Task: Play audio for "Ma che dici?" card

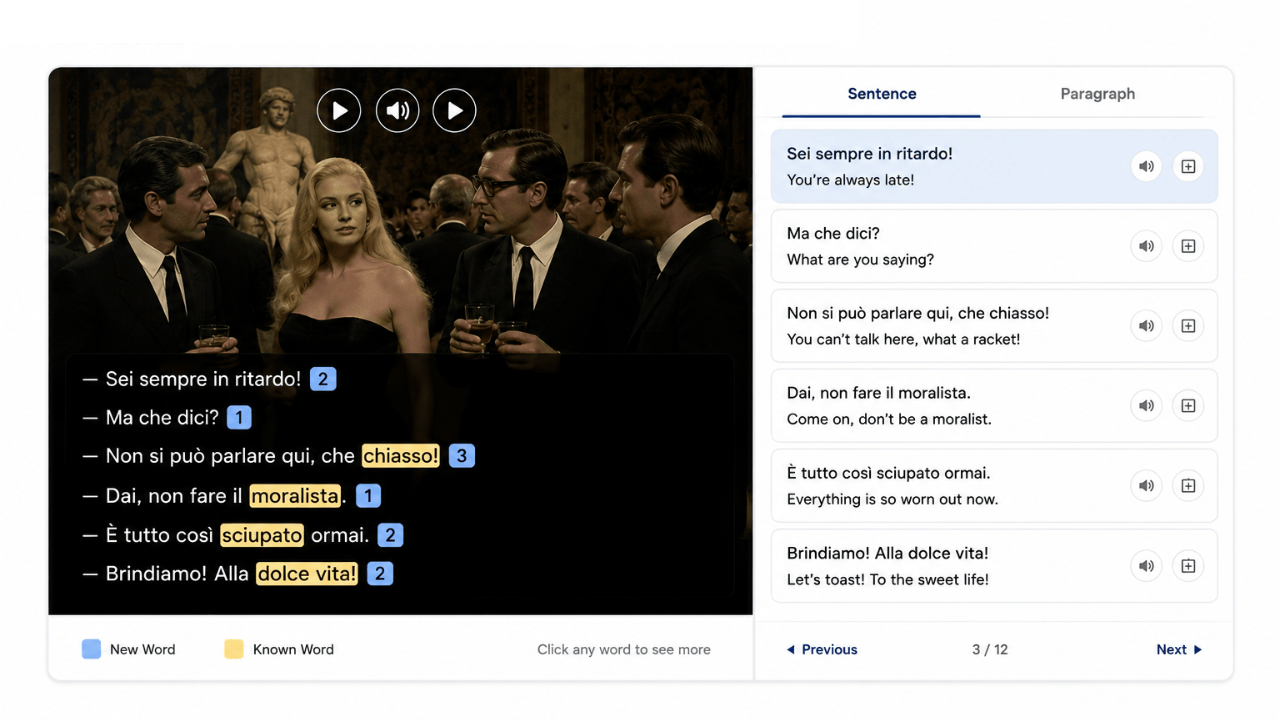Action: pos(1146,246)
